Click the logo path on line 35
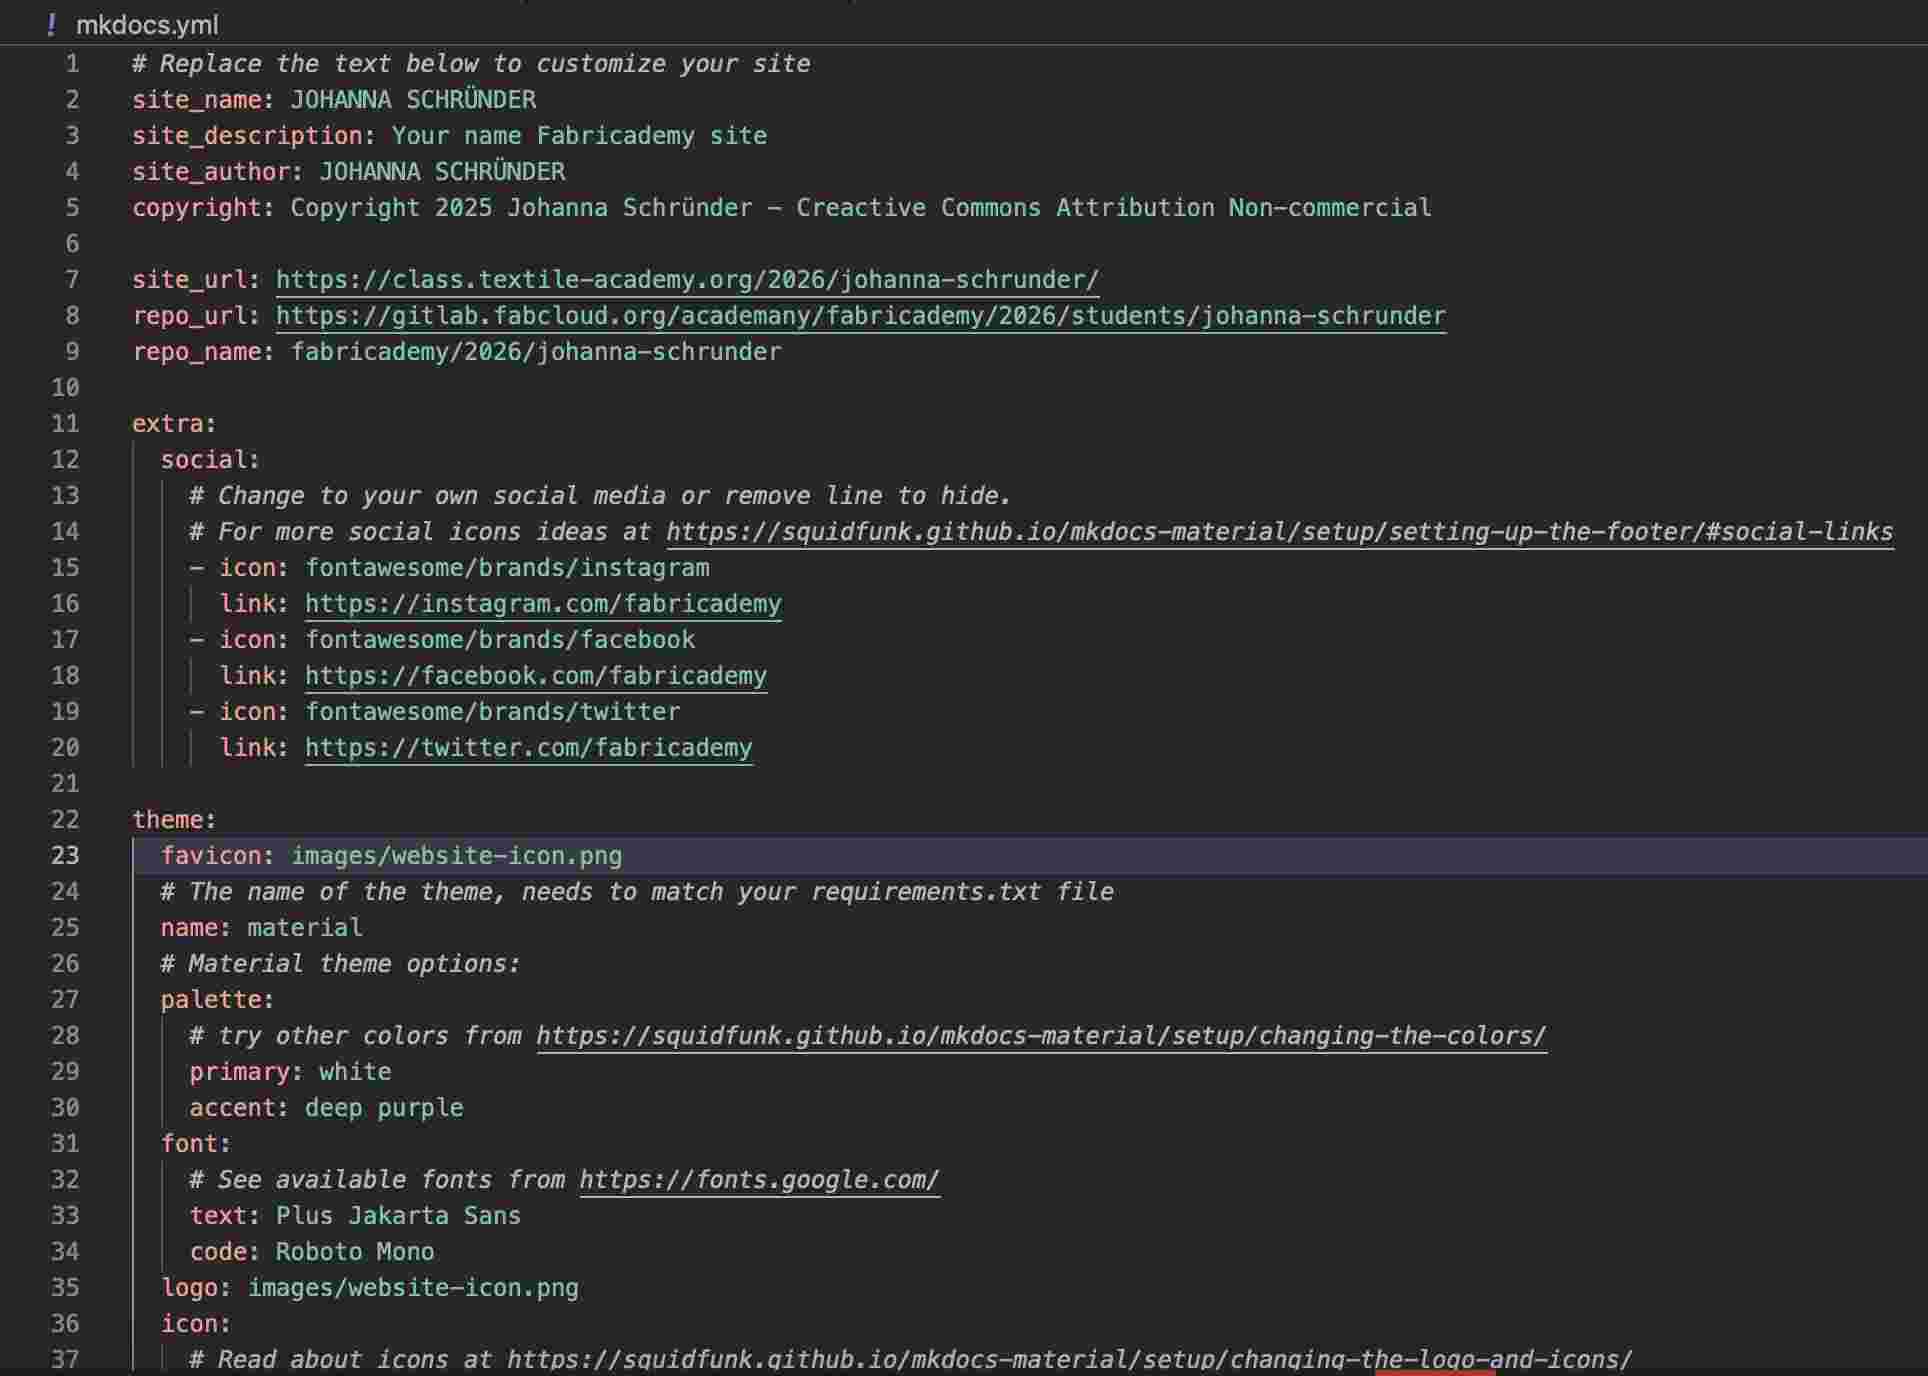 [x=413, y=1288]
